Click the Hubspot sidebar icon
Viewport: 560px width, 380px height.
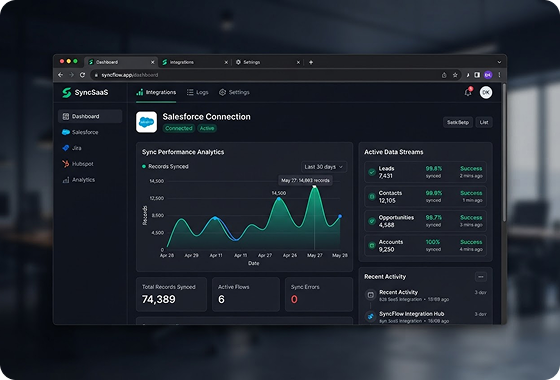tap(66, 164)
